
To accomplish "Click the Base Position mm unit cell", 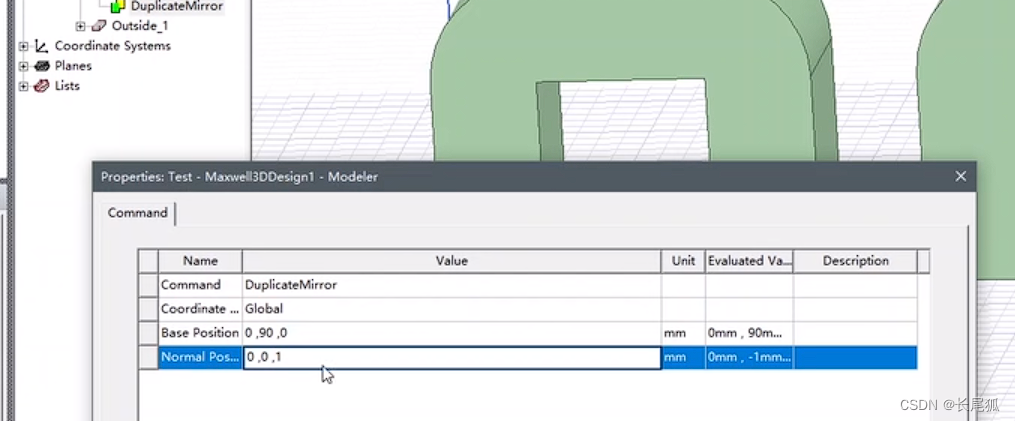I will coord(682,333).
